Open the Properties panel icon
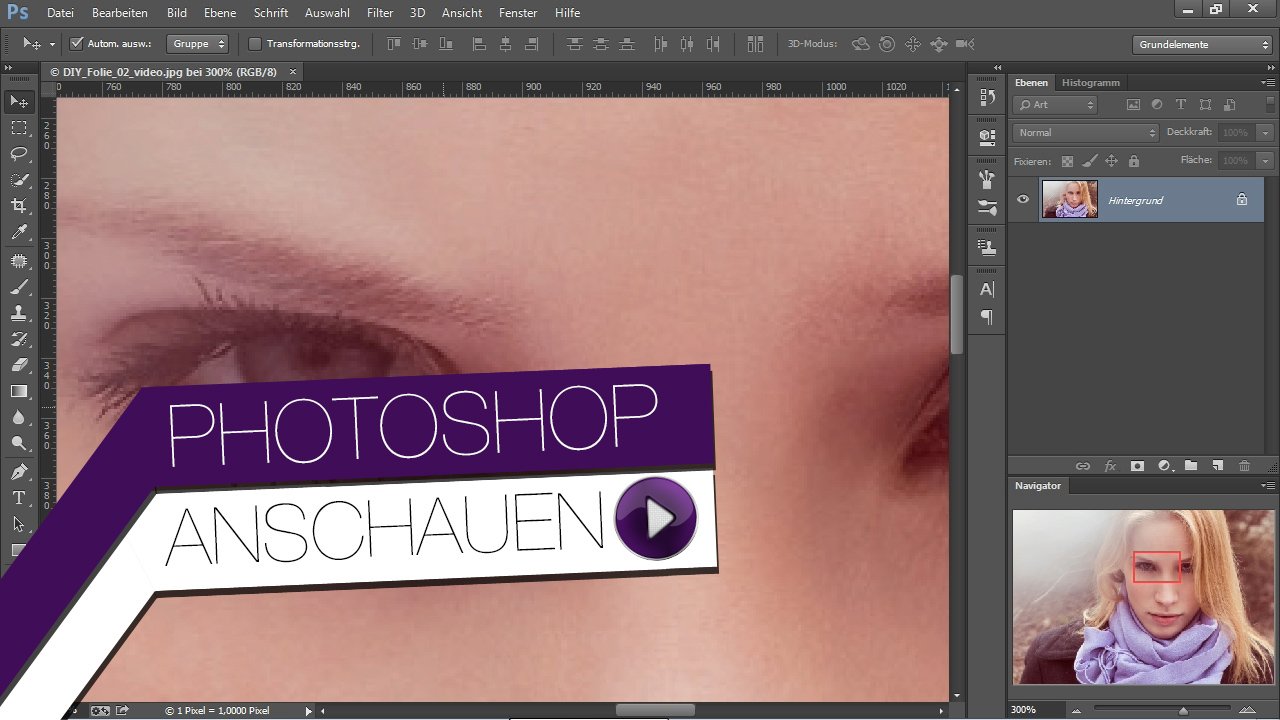 pos(987,137)
